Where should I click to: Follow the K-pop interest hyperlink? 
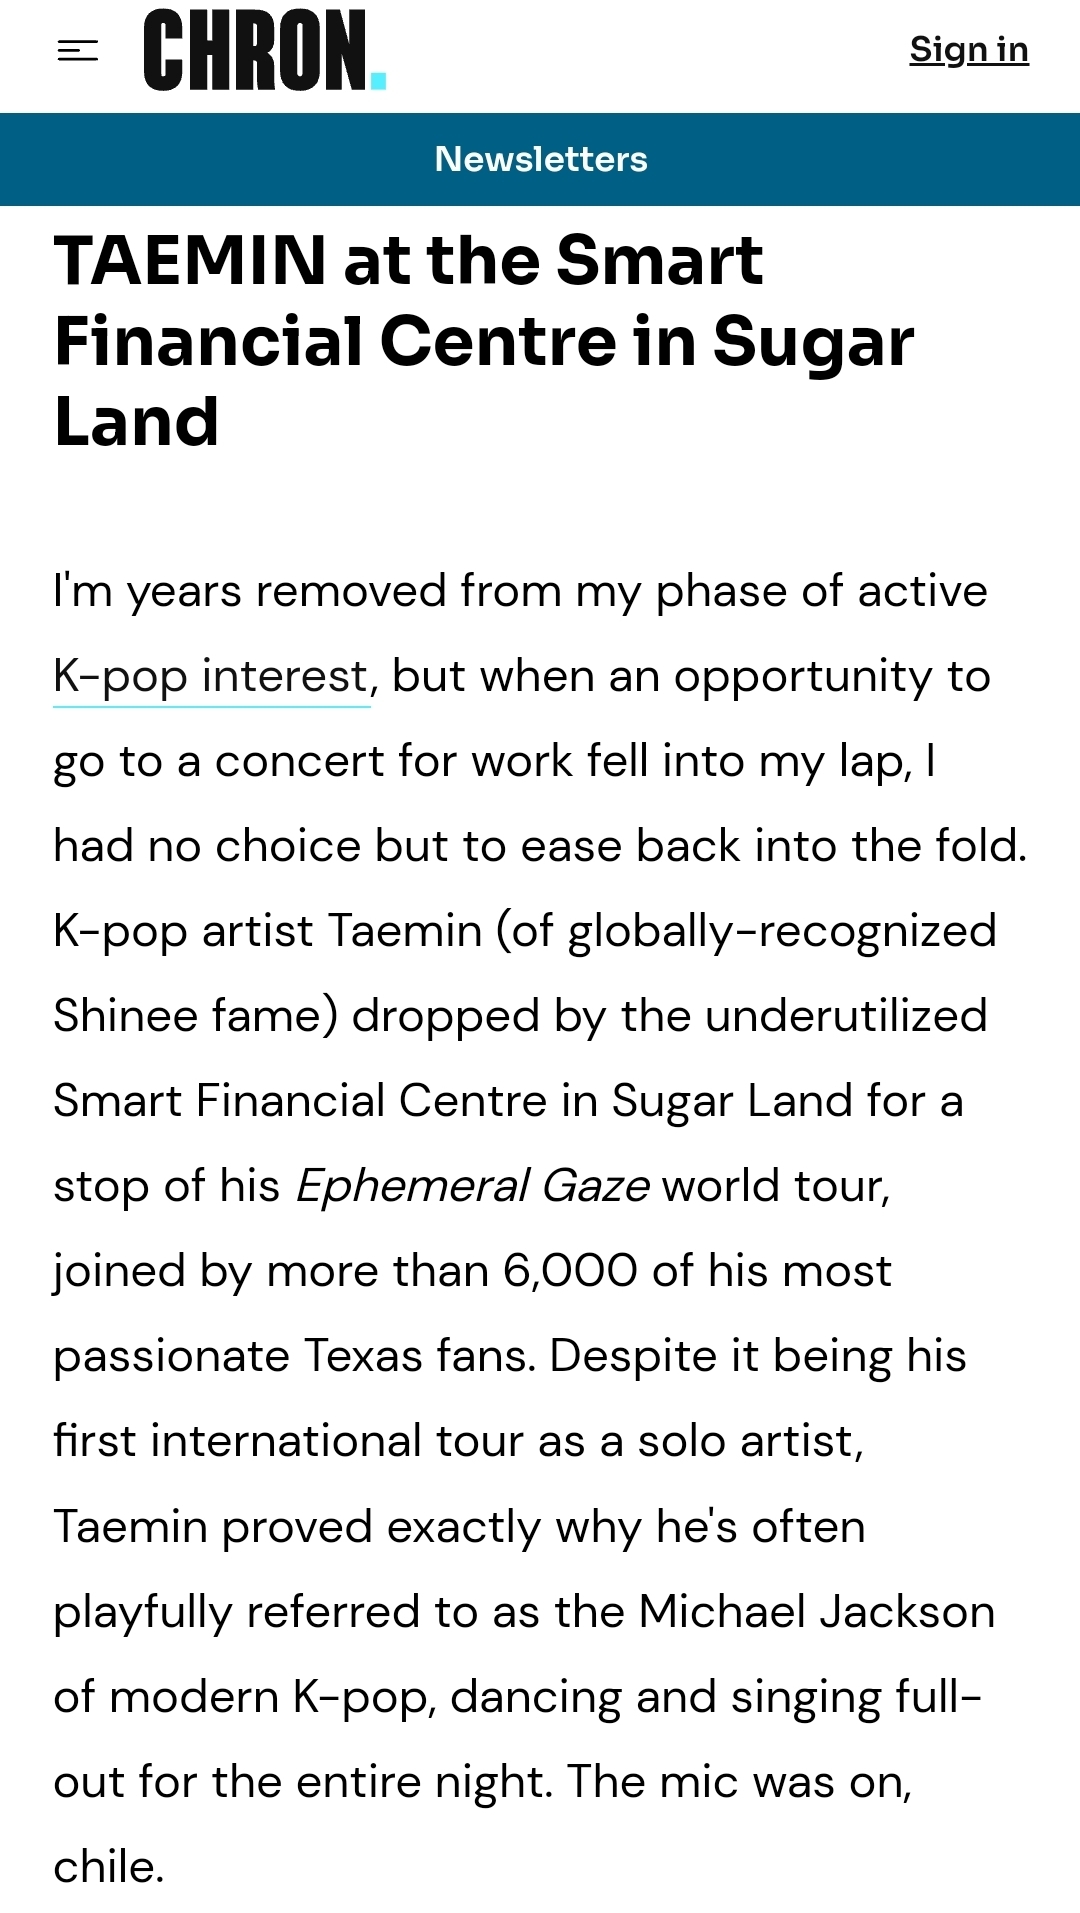tap(211, 677)
